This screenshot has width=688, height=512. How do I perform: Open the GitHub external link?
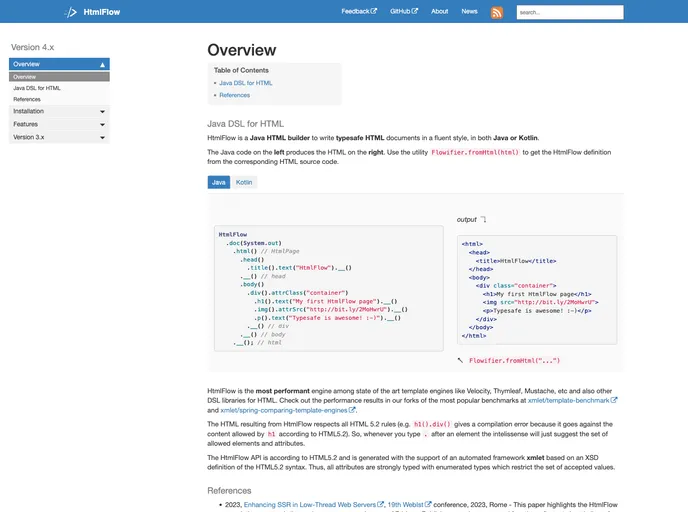(x=404, y=11)
